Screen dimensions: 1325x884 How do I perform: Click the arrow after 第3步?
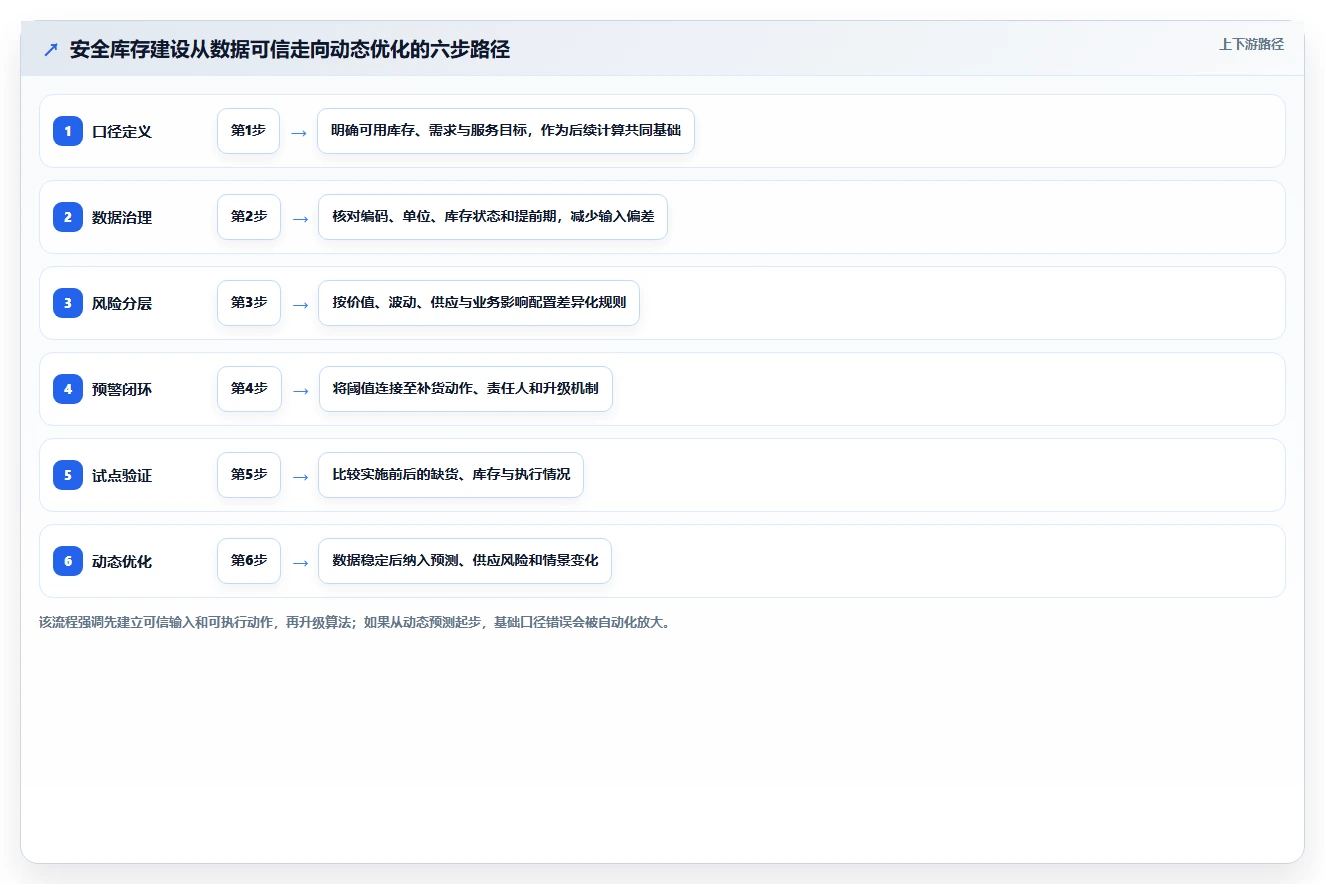pyautogui.click(x=300, y=304)
